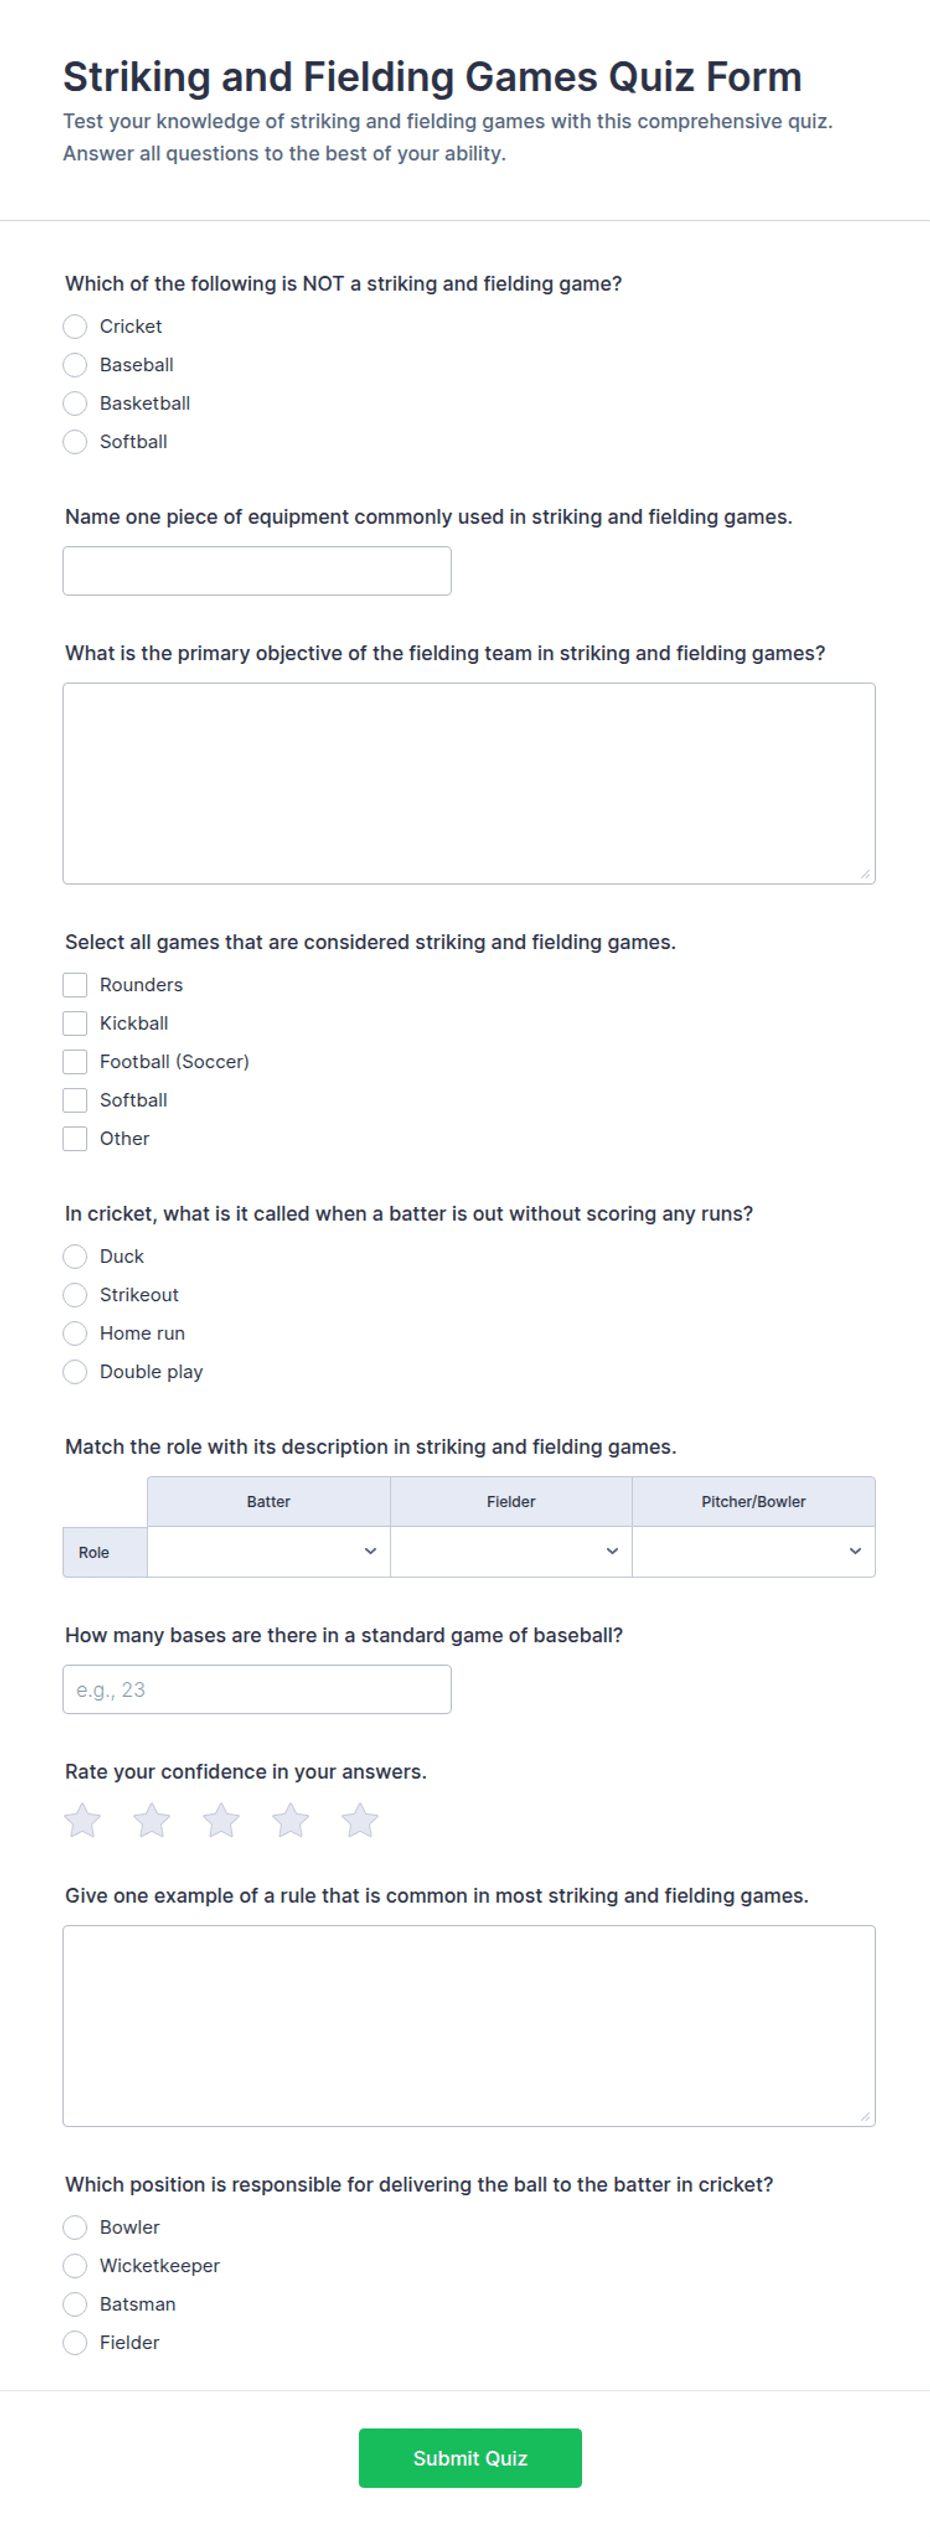Screen dimensions: 930x2537
Task: Check the Other games checkbox
Action: click(75, 1138)
